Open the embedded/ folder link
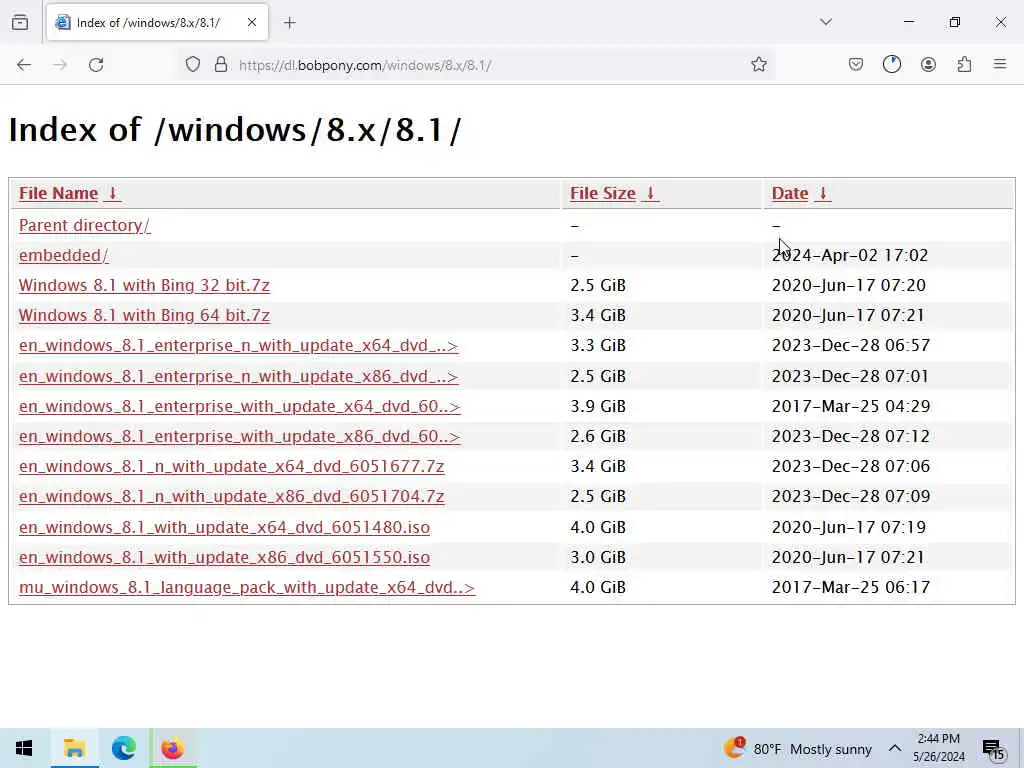The image size is (1024, 768). [x=64, y=255]
